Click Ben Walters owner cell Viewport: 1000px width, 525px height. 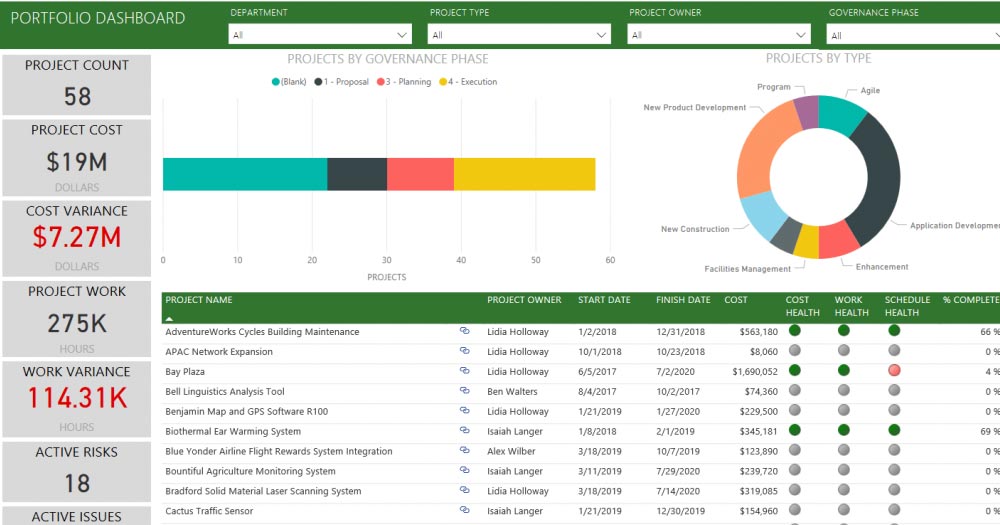(x=512, y=392)
